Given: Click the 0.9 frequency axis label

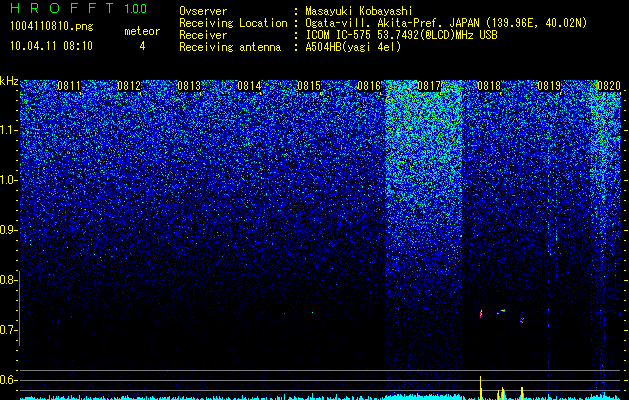Looking at the screenshot, I should coord(7,230).
